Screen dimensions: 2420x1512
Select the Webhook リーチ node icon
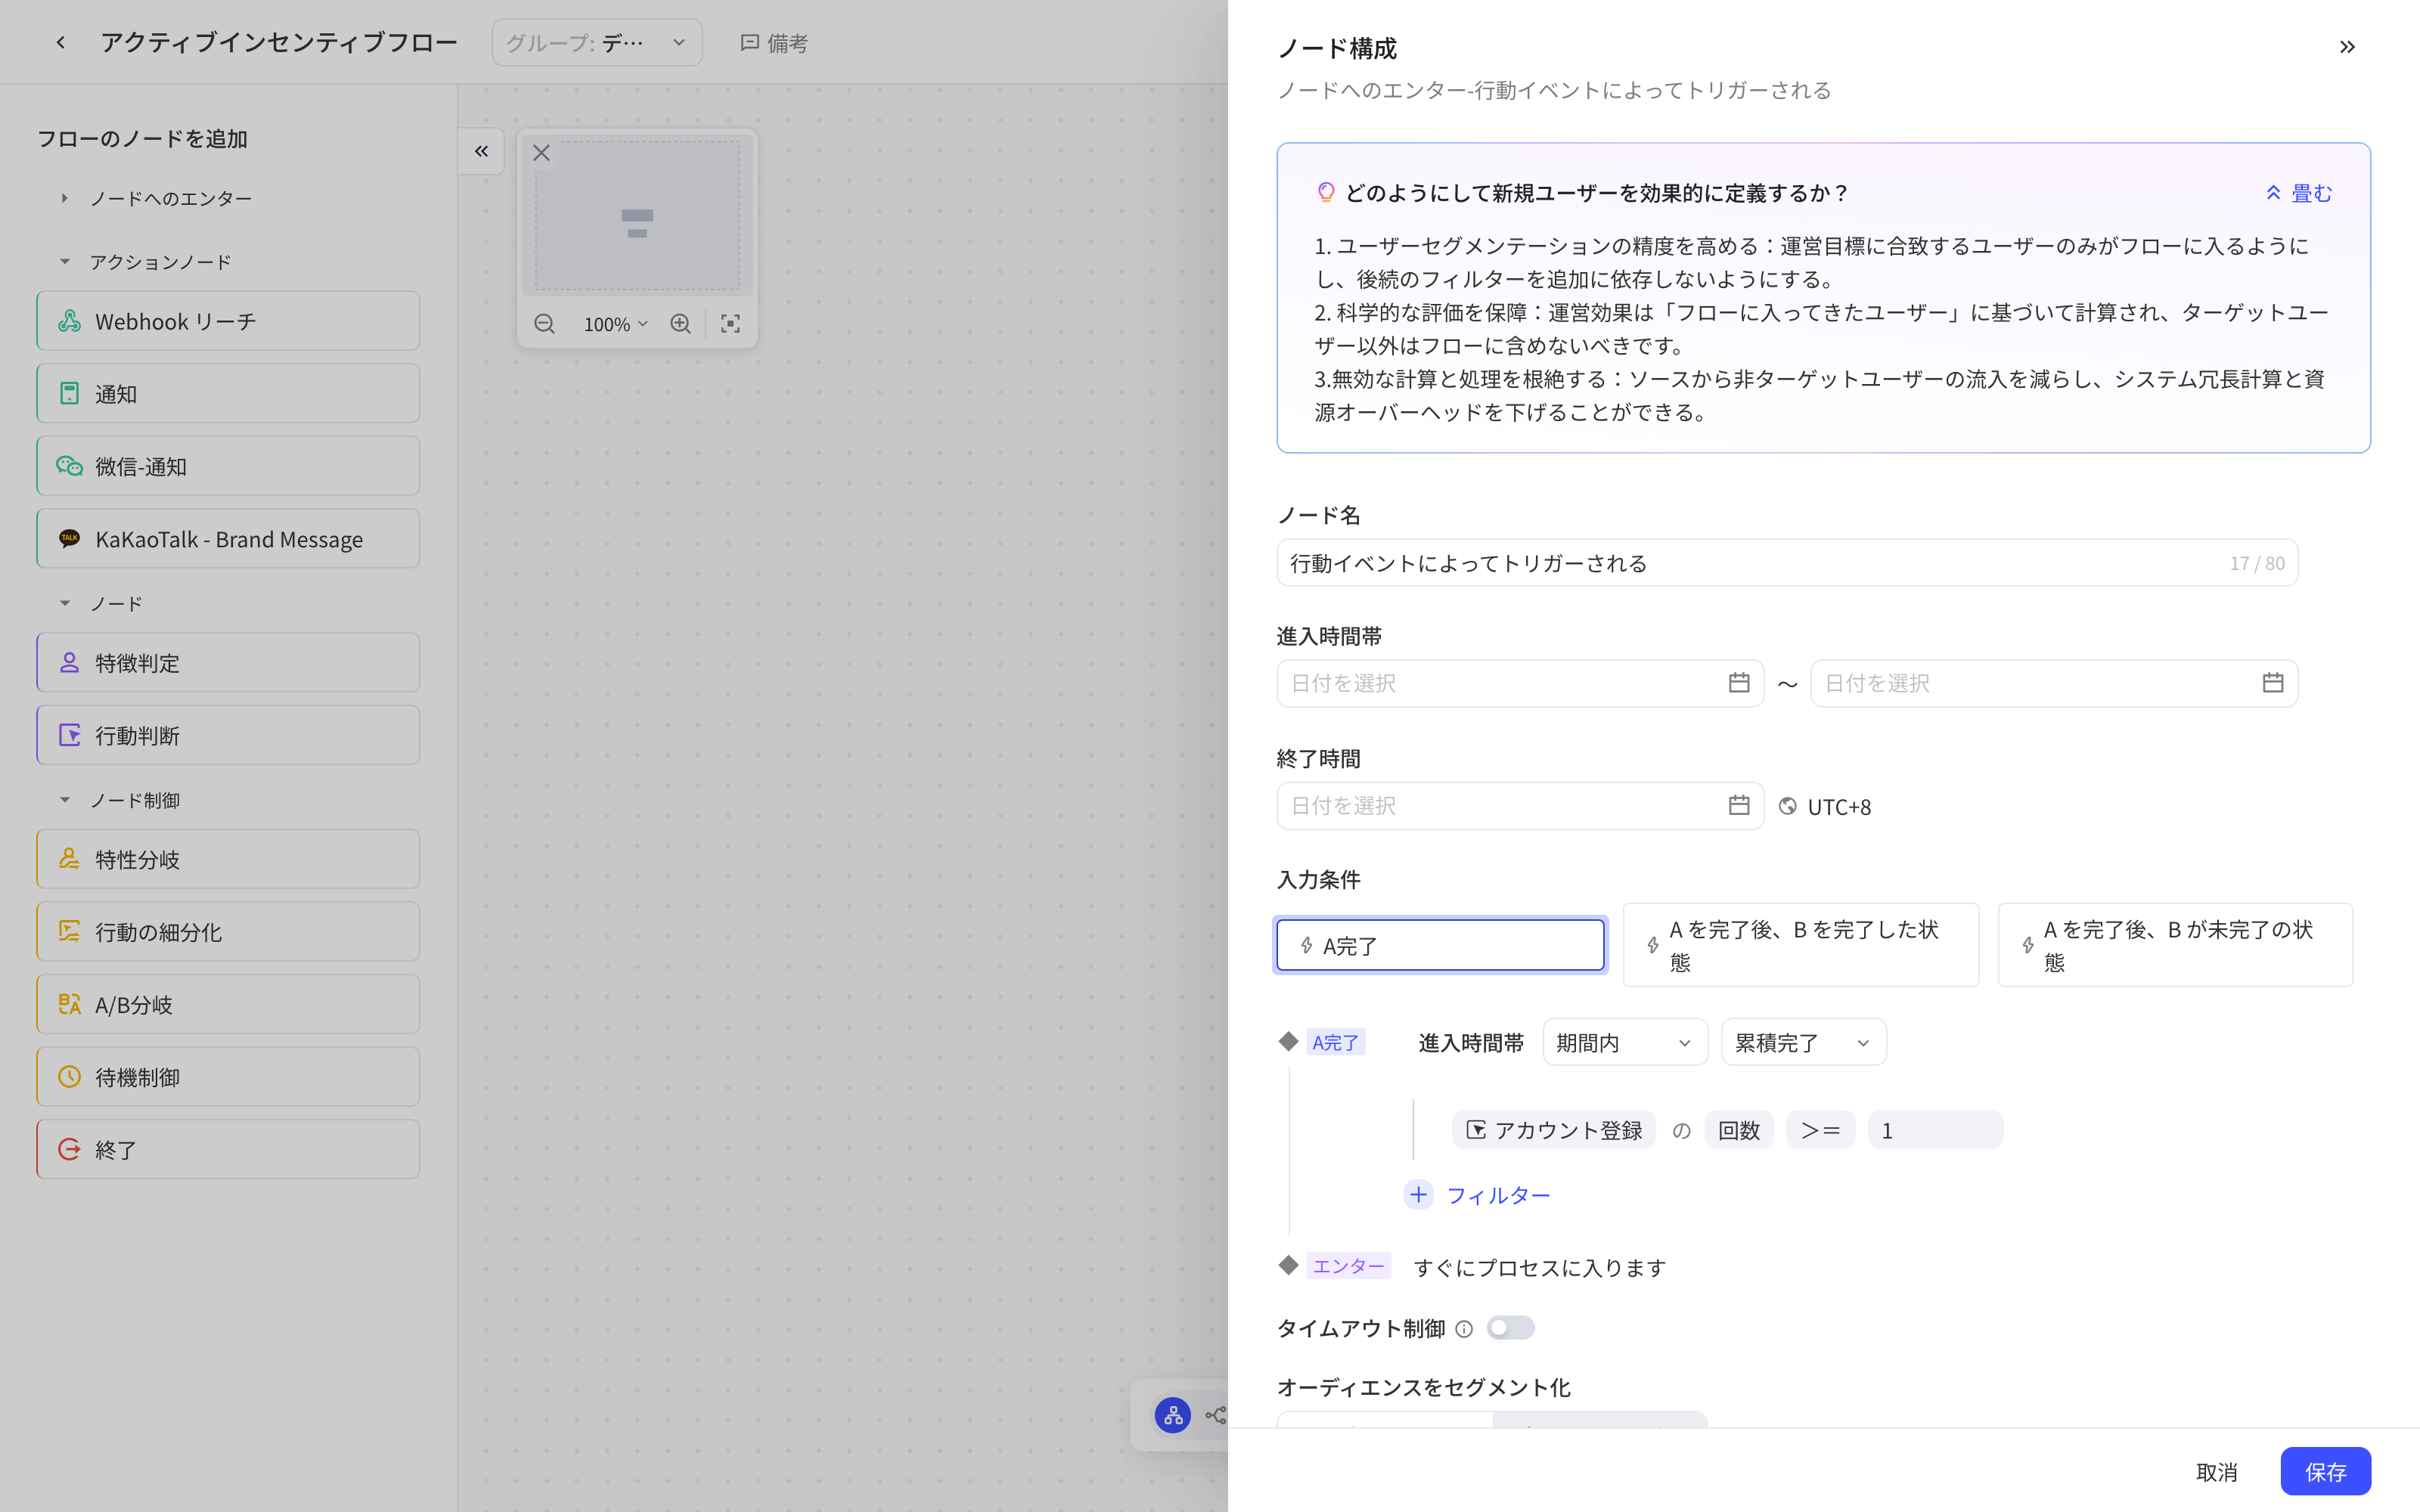69,321
